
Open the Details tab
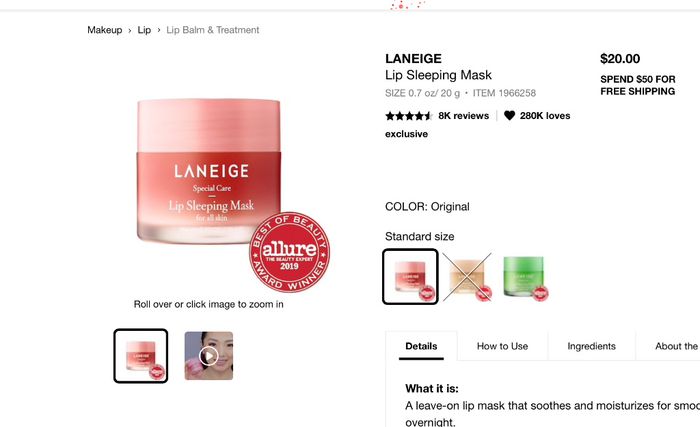[421, 346]
